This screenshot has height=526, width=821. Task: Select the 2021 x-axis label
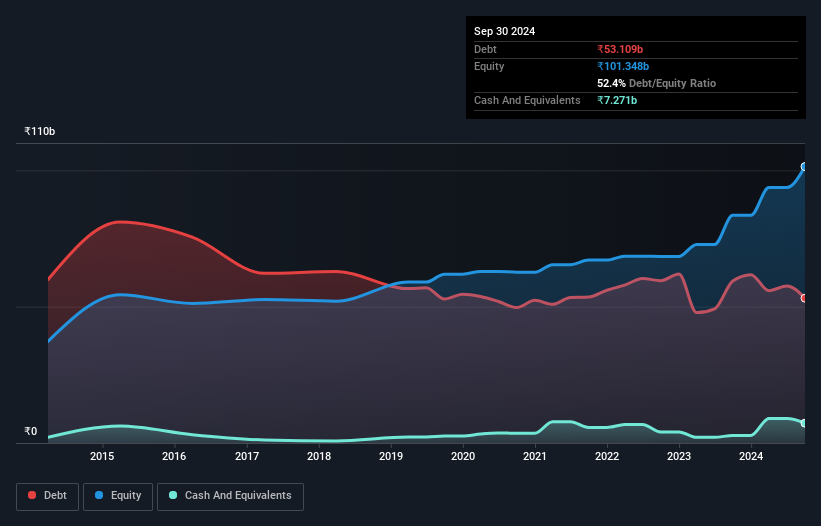535,456
